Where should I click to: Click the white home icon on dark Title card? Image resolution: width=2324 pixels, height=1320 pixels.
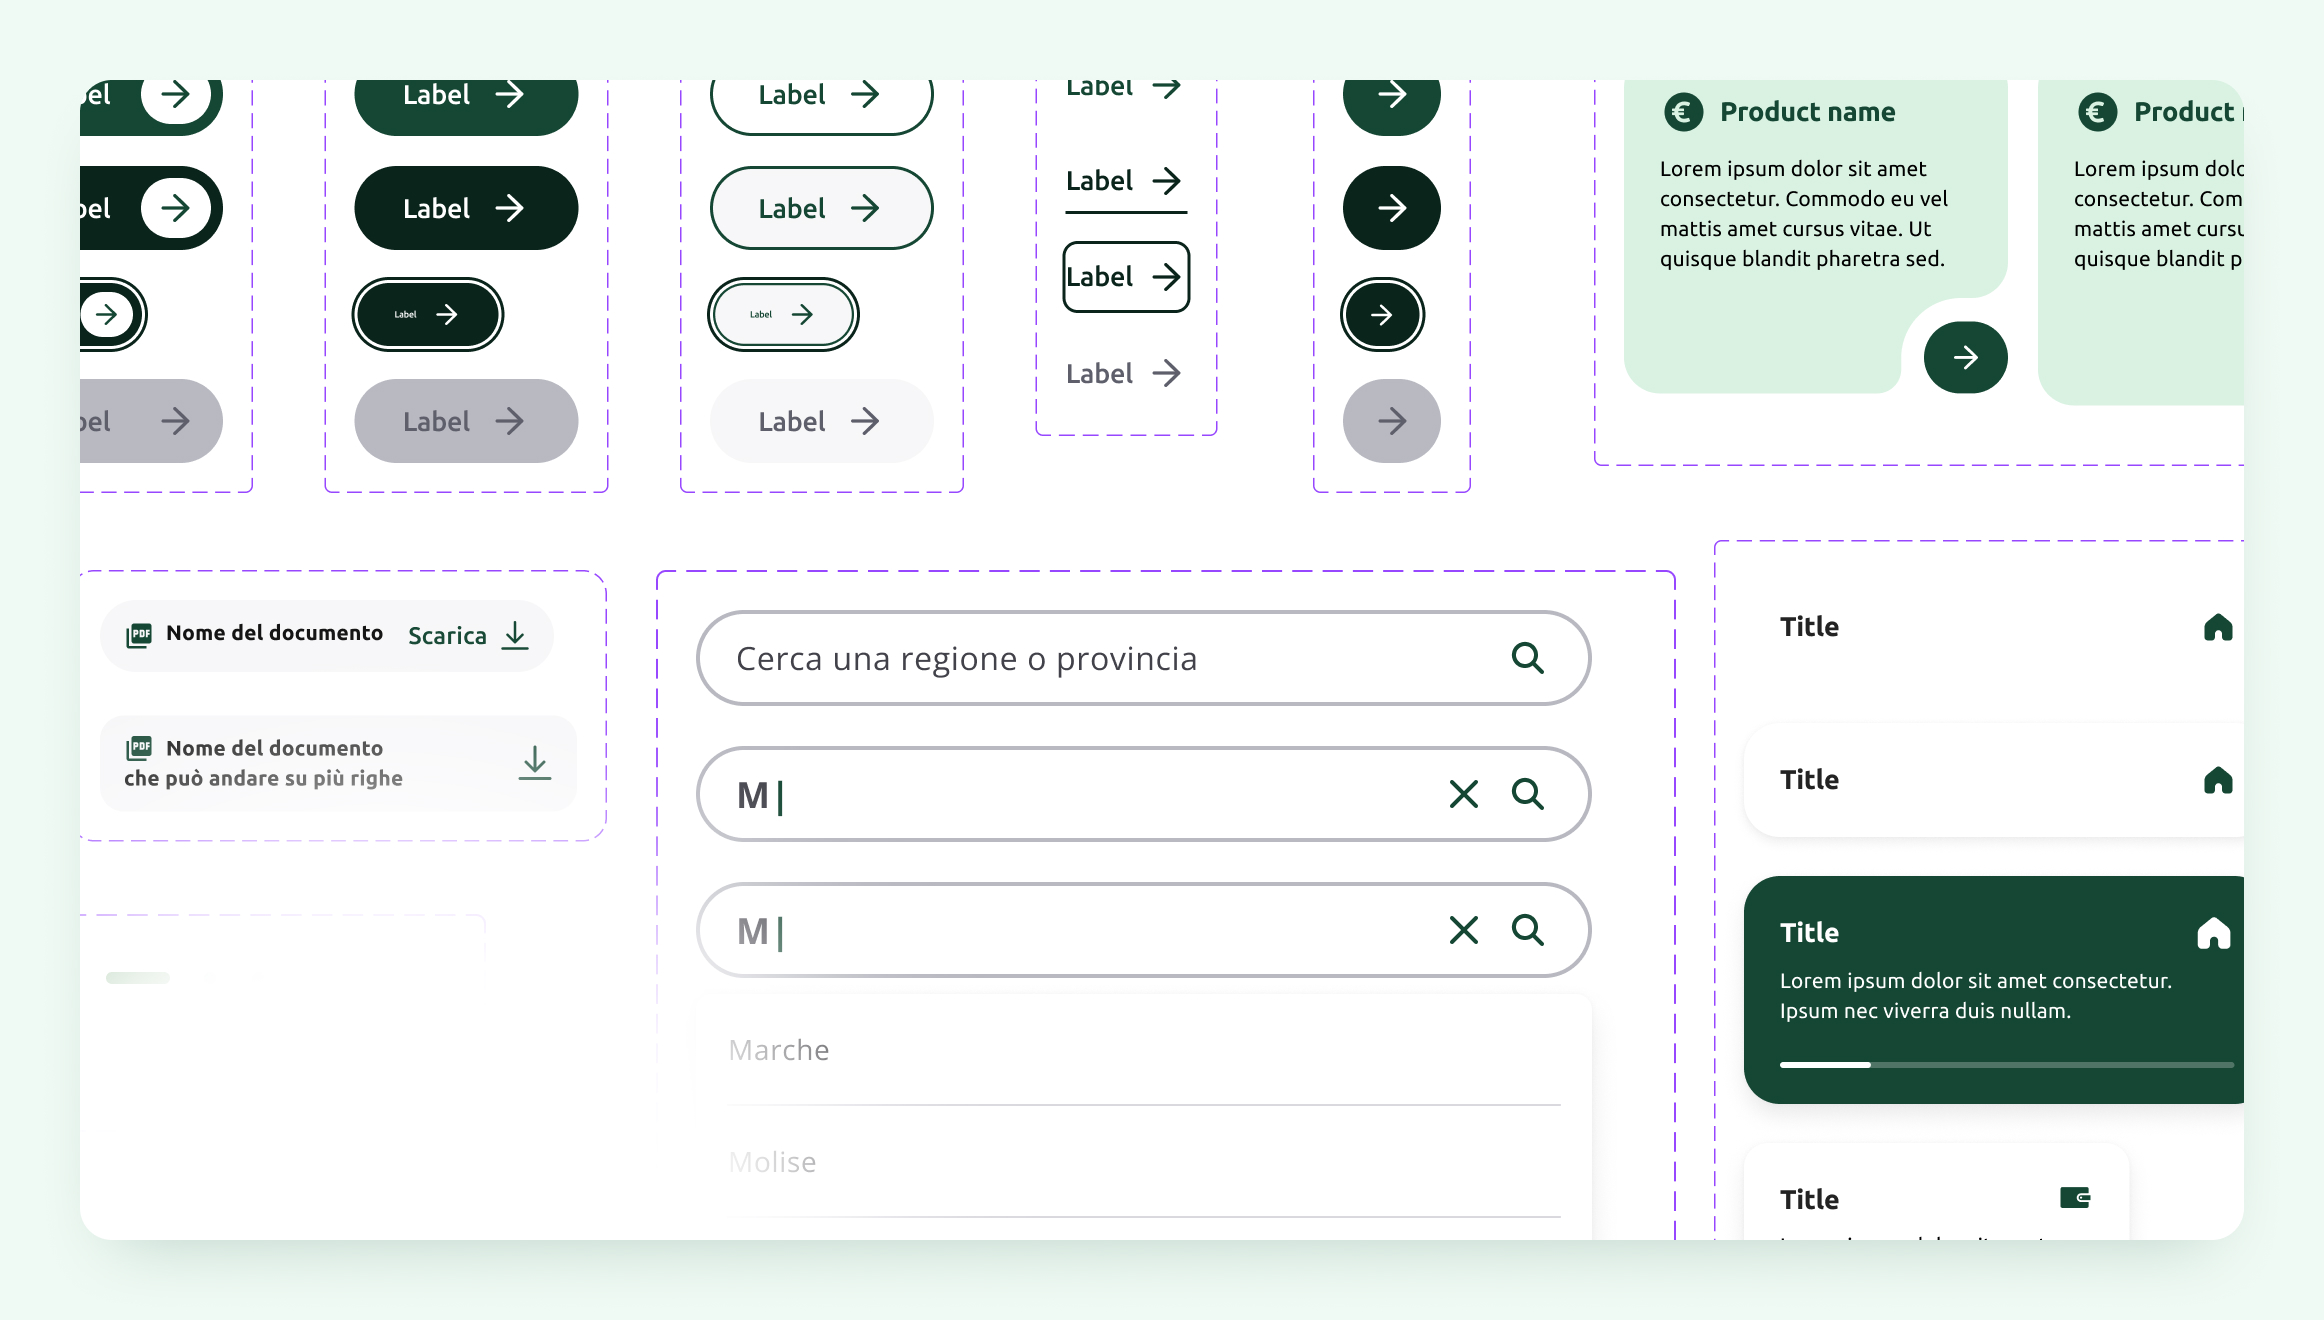(x=2214, y=933)
